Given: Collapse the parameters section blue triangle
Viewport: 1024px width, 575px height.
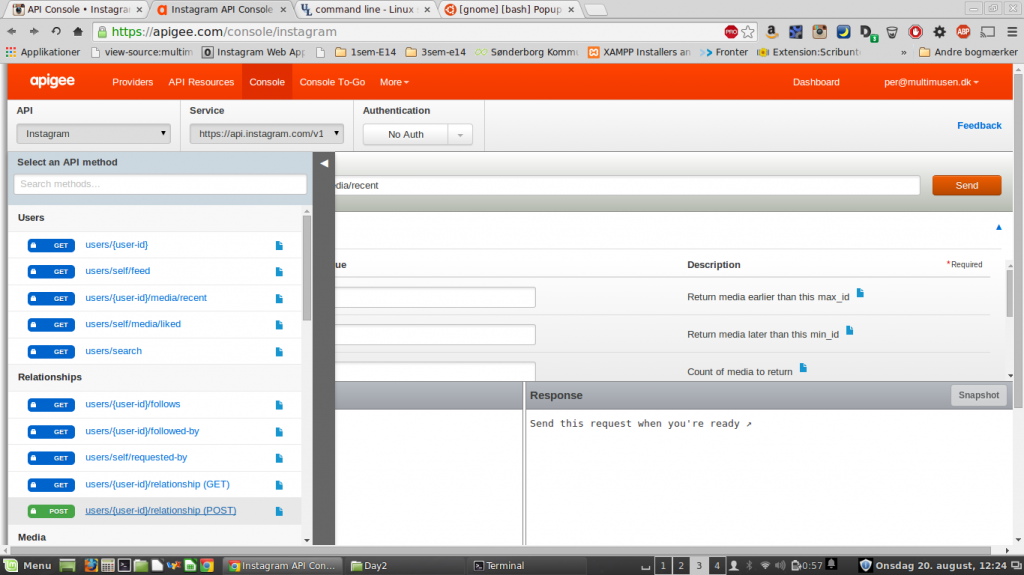Looking at the screenshot, I should [x=999, y=227].
